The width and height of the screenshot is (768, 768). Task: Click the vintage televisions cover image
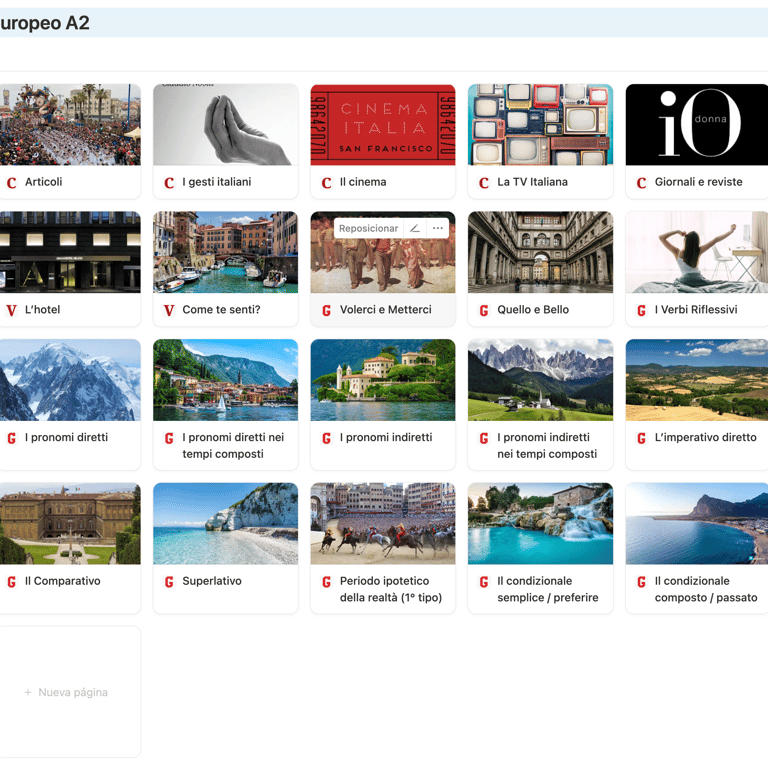coord(540,124)
